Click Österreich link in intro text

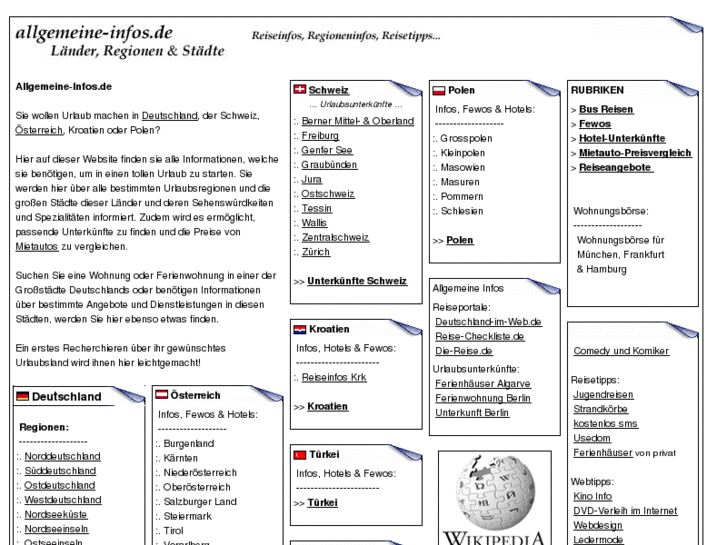(x=39, y=130)
